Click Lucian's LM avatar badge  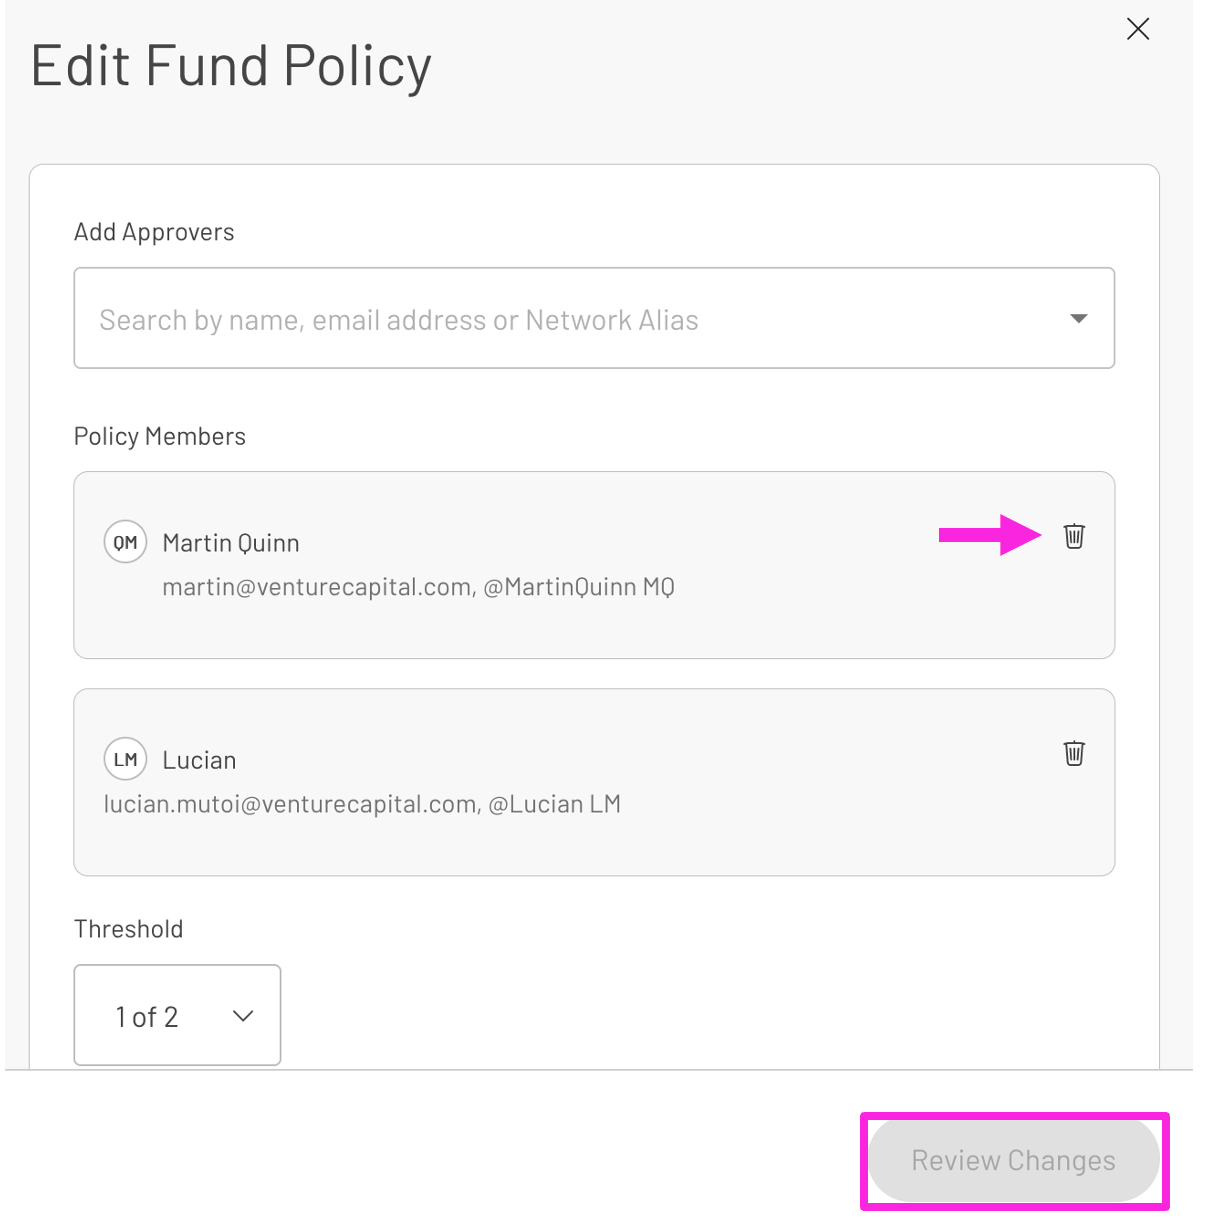125,759
